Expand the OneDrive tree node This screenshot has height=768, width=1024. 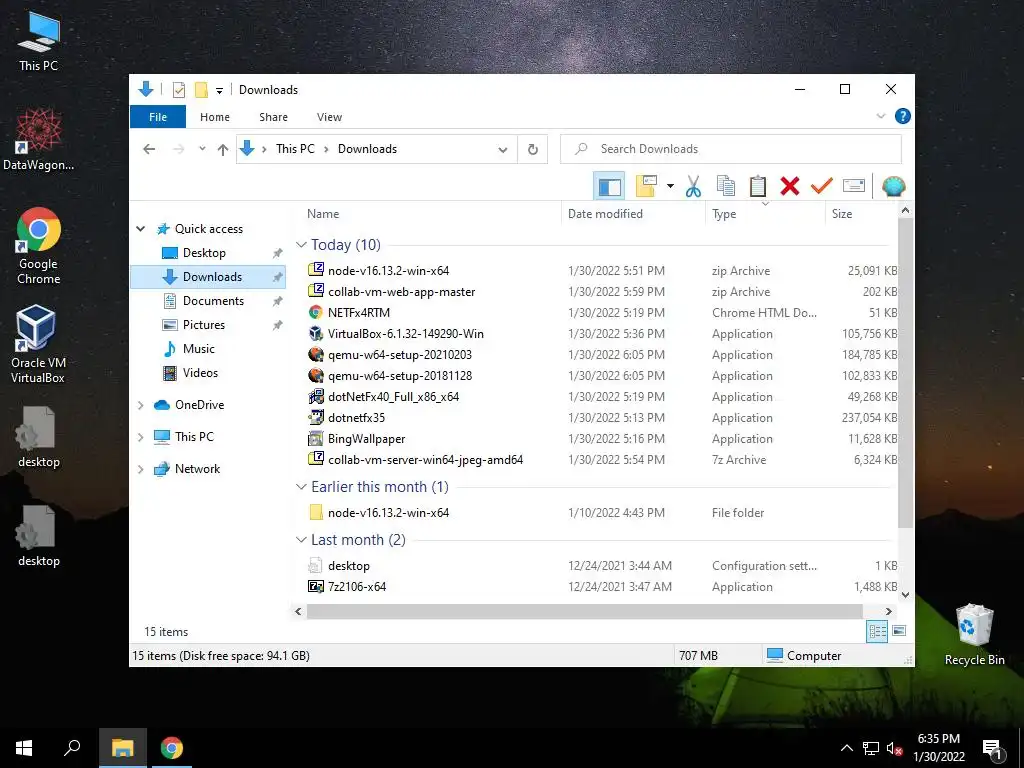(140, 405)
